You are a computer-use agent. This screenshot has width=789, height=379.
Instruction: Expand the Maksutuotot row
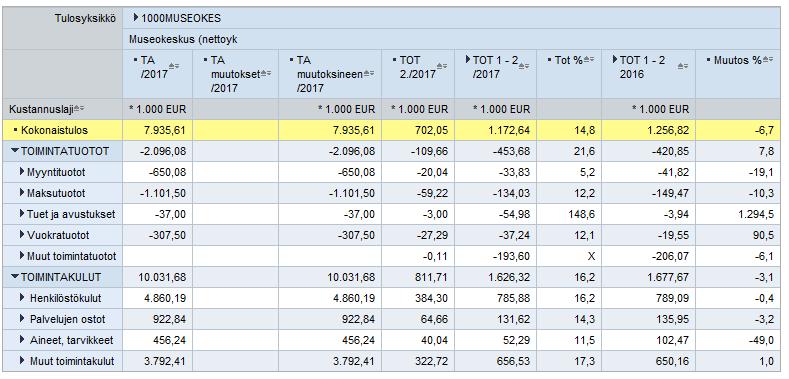coord(22,193)
